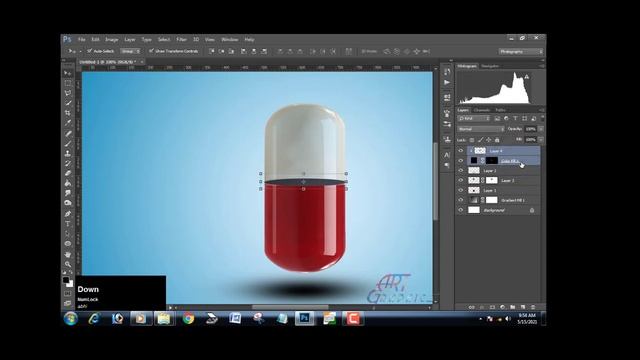Image resolution: width=640 pixels, height=360 pixels.
Task: Switch to the Navigator tab
Action: (489, 66)
